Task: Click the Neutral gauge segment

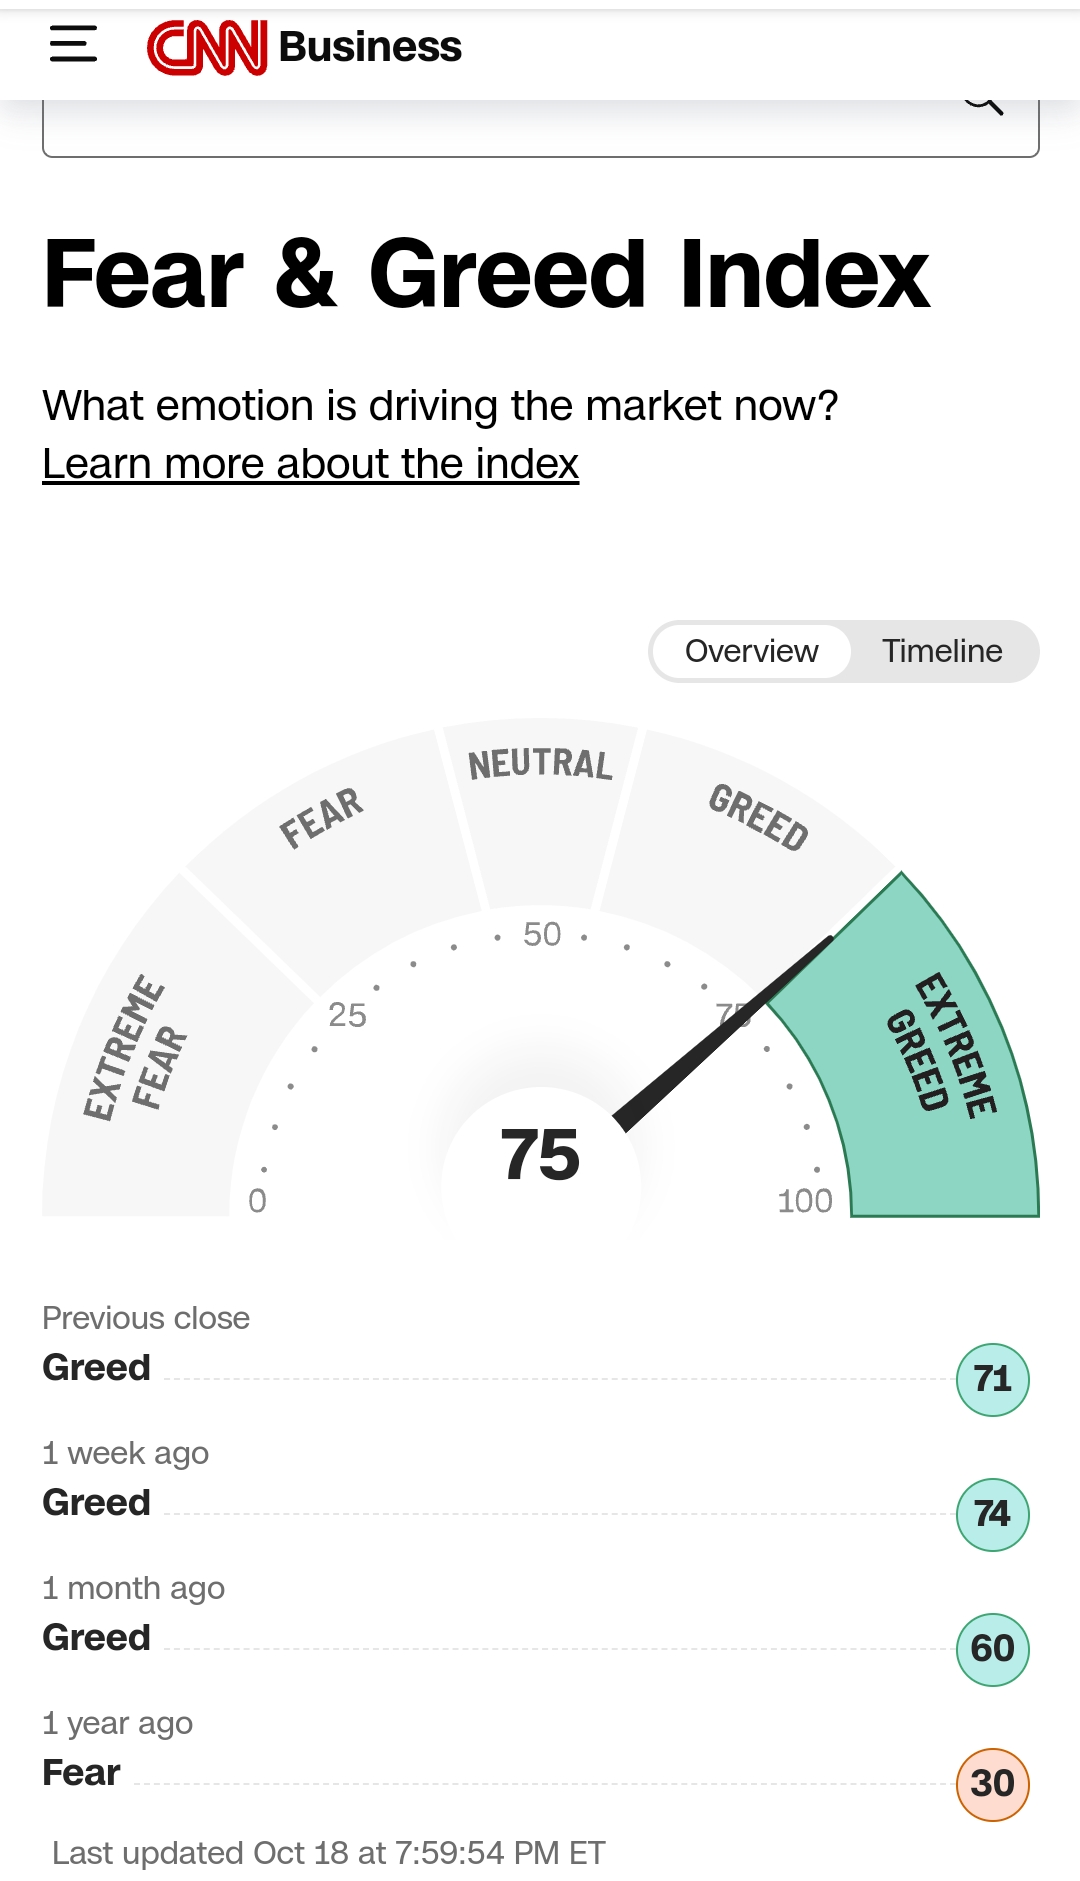Action: [x=540, y=800]
